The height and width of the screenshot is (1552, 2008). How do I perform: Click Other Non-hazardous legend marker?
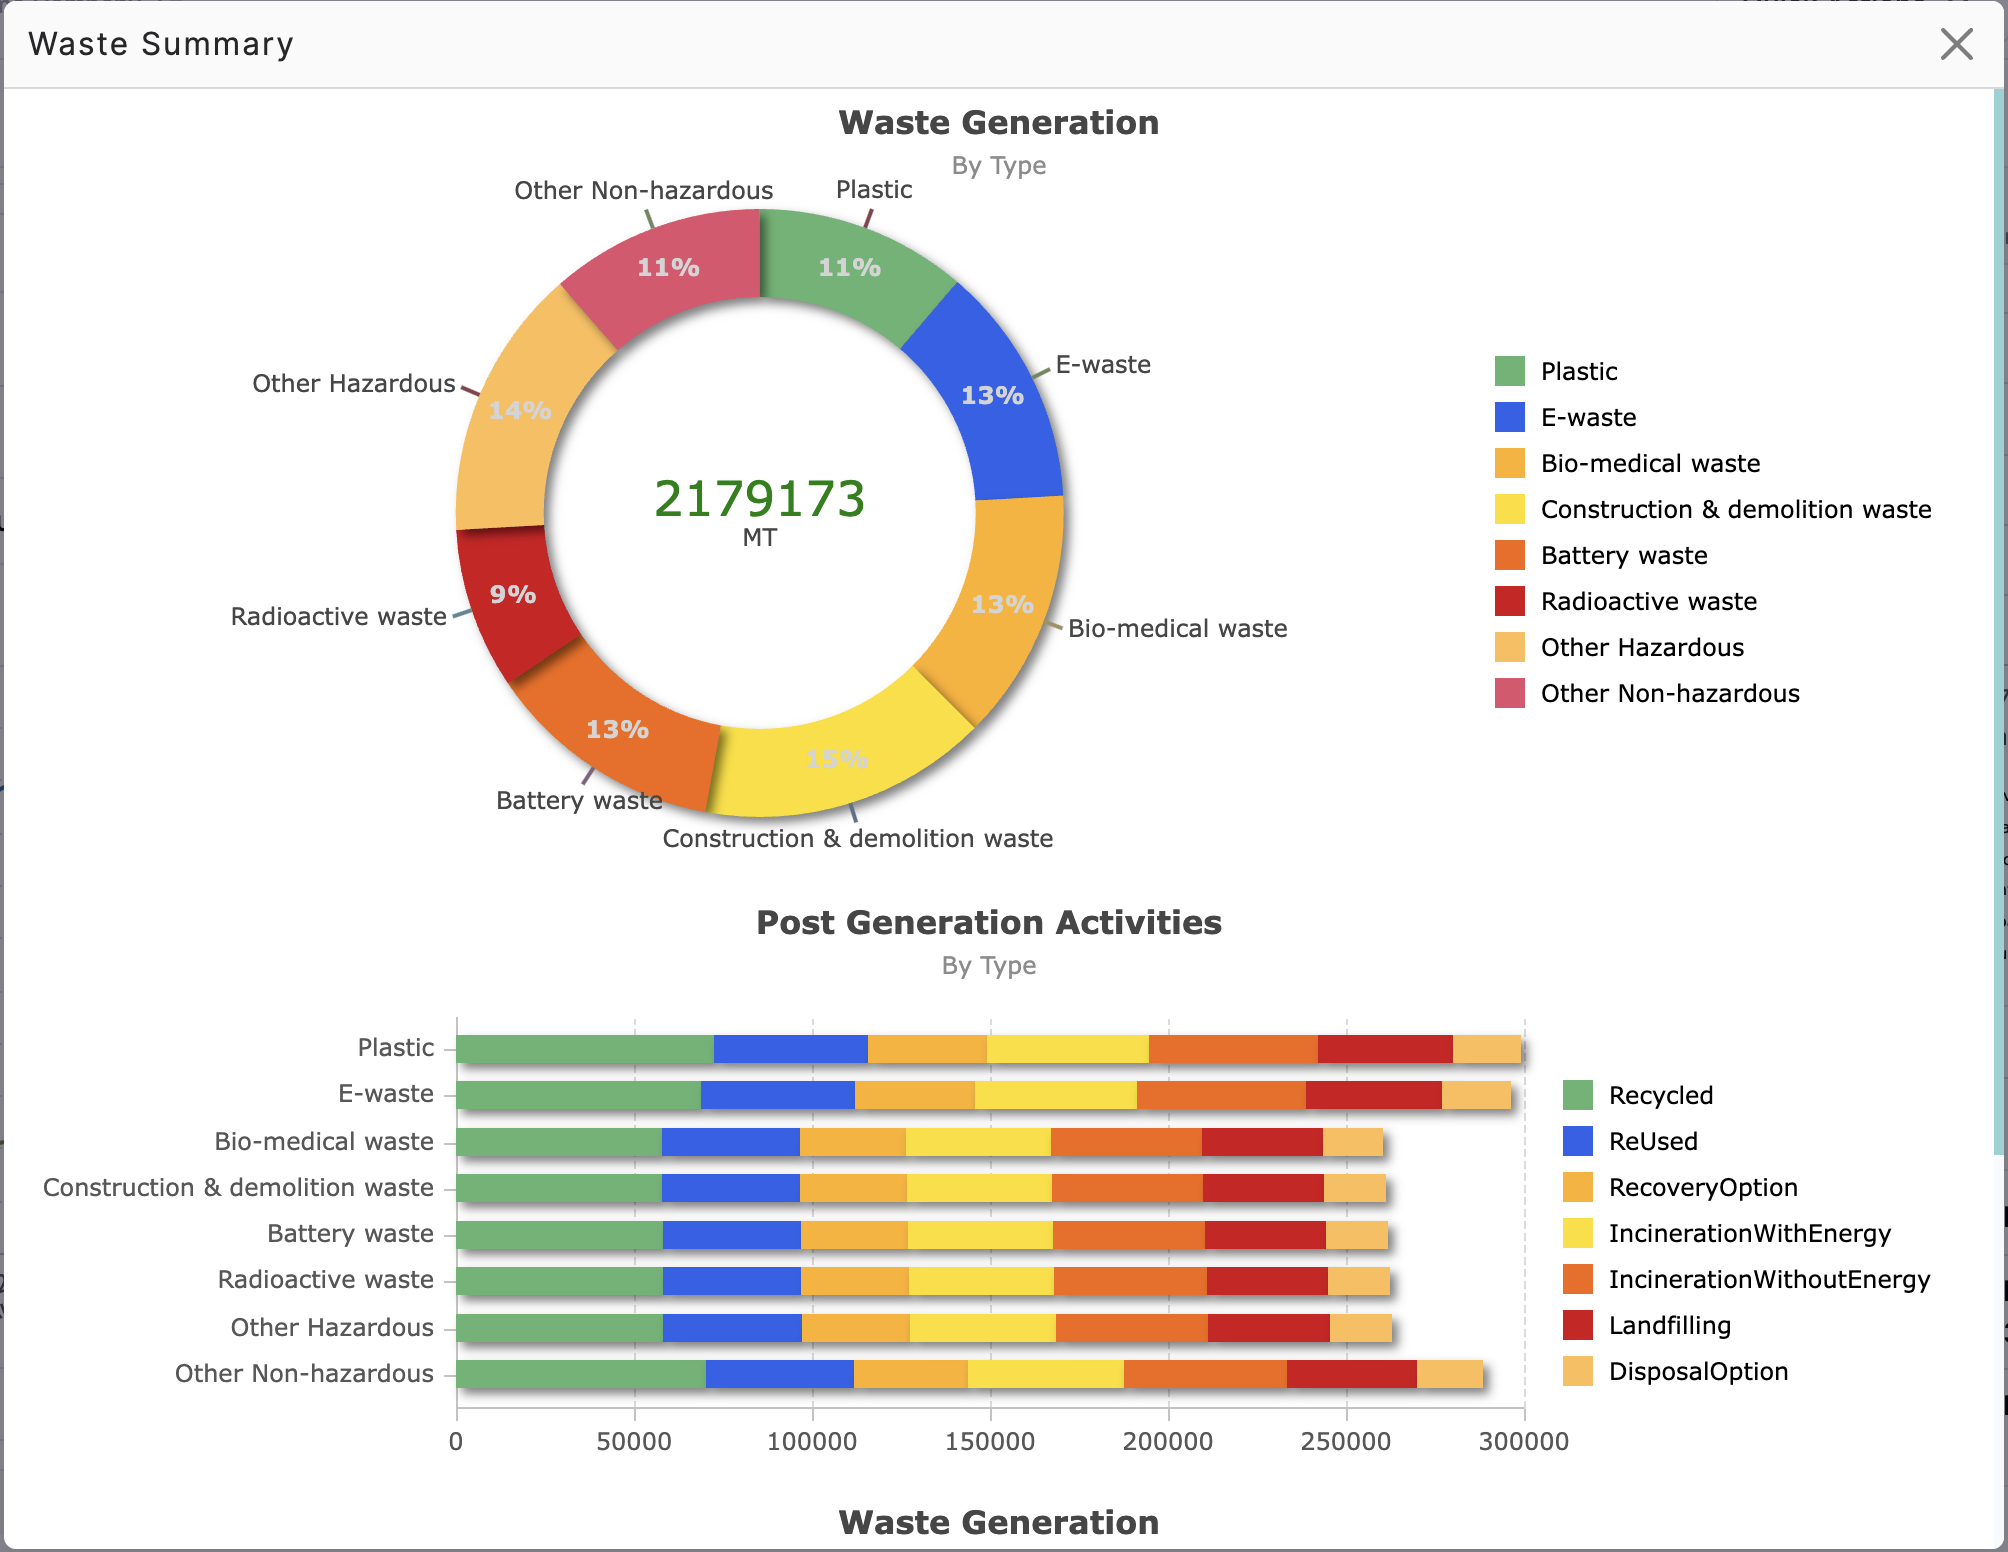coord(1510,693)
